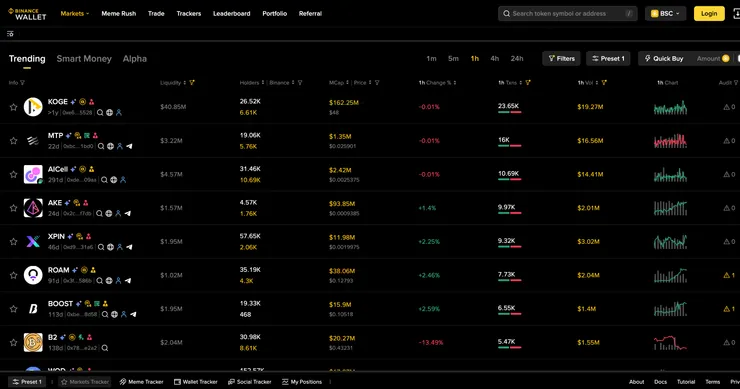Image resolution: width=740 pixels, height=389 pixels.
Task: Star the MTP token as favorite
Action: tap(13, 141)
